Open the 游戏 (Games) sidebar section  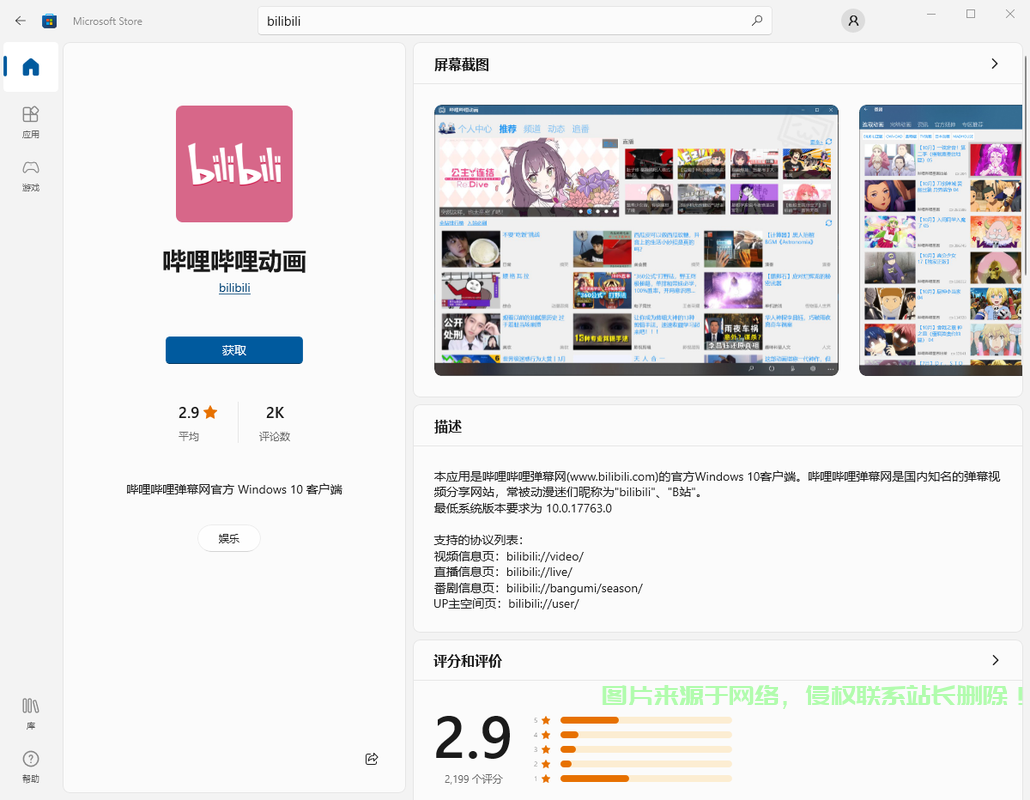point(30,175)
